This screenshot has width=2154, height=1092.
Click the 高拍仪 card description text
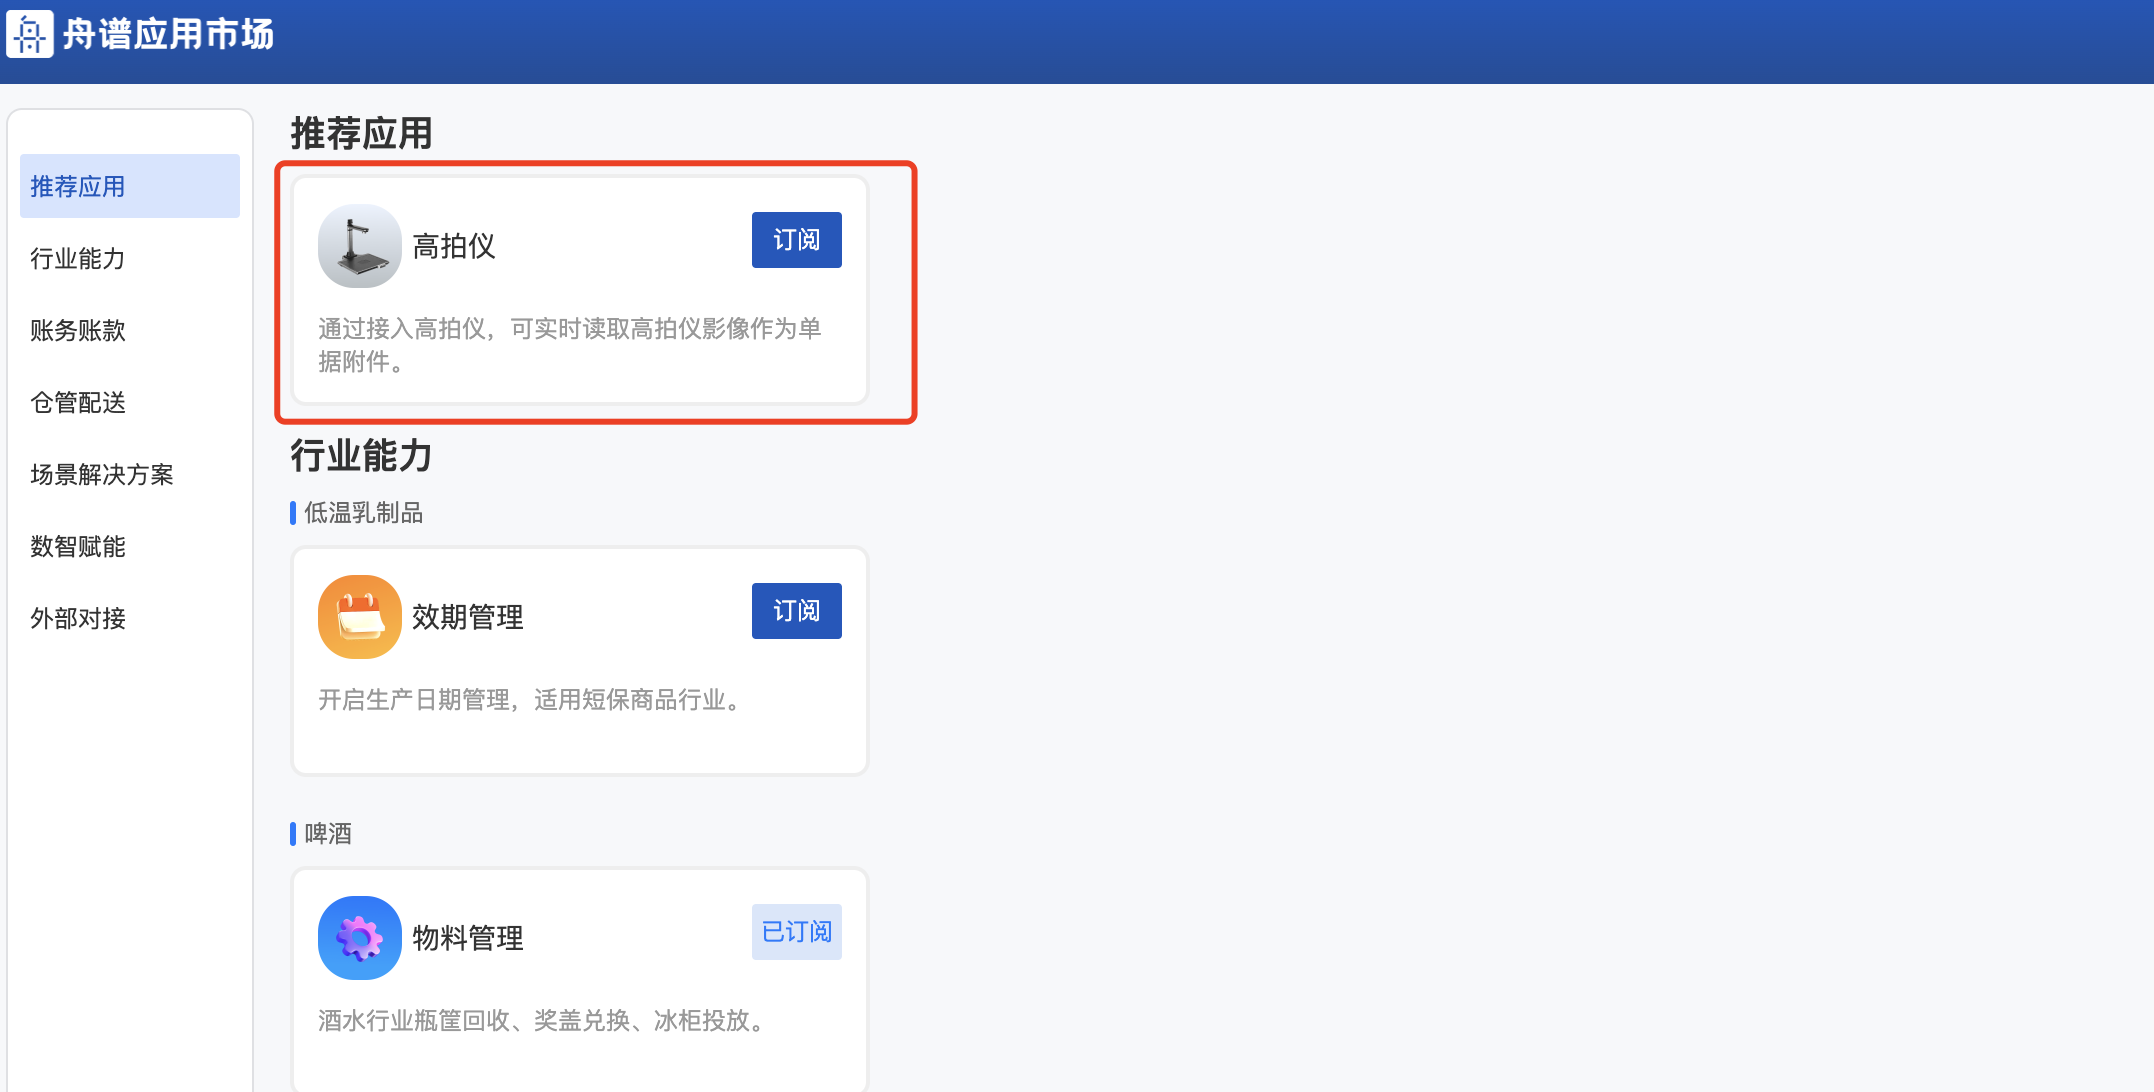point(569,345)
